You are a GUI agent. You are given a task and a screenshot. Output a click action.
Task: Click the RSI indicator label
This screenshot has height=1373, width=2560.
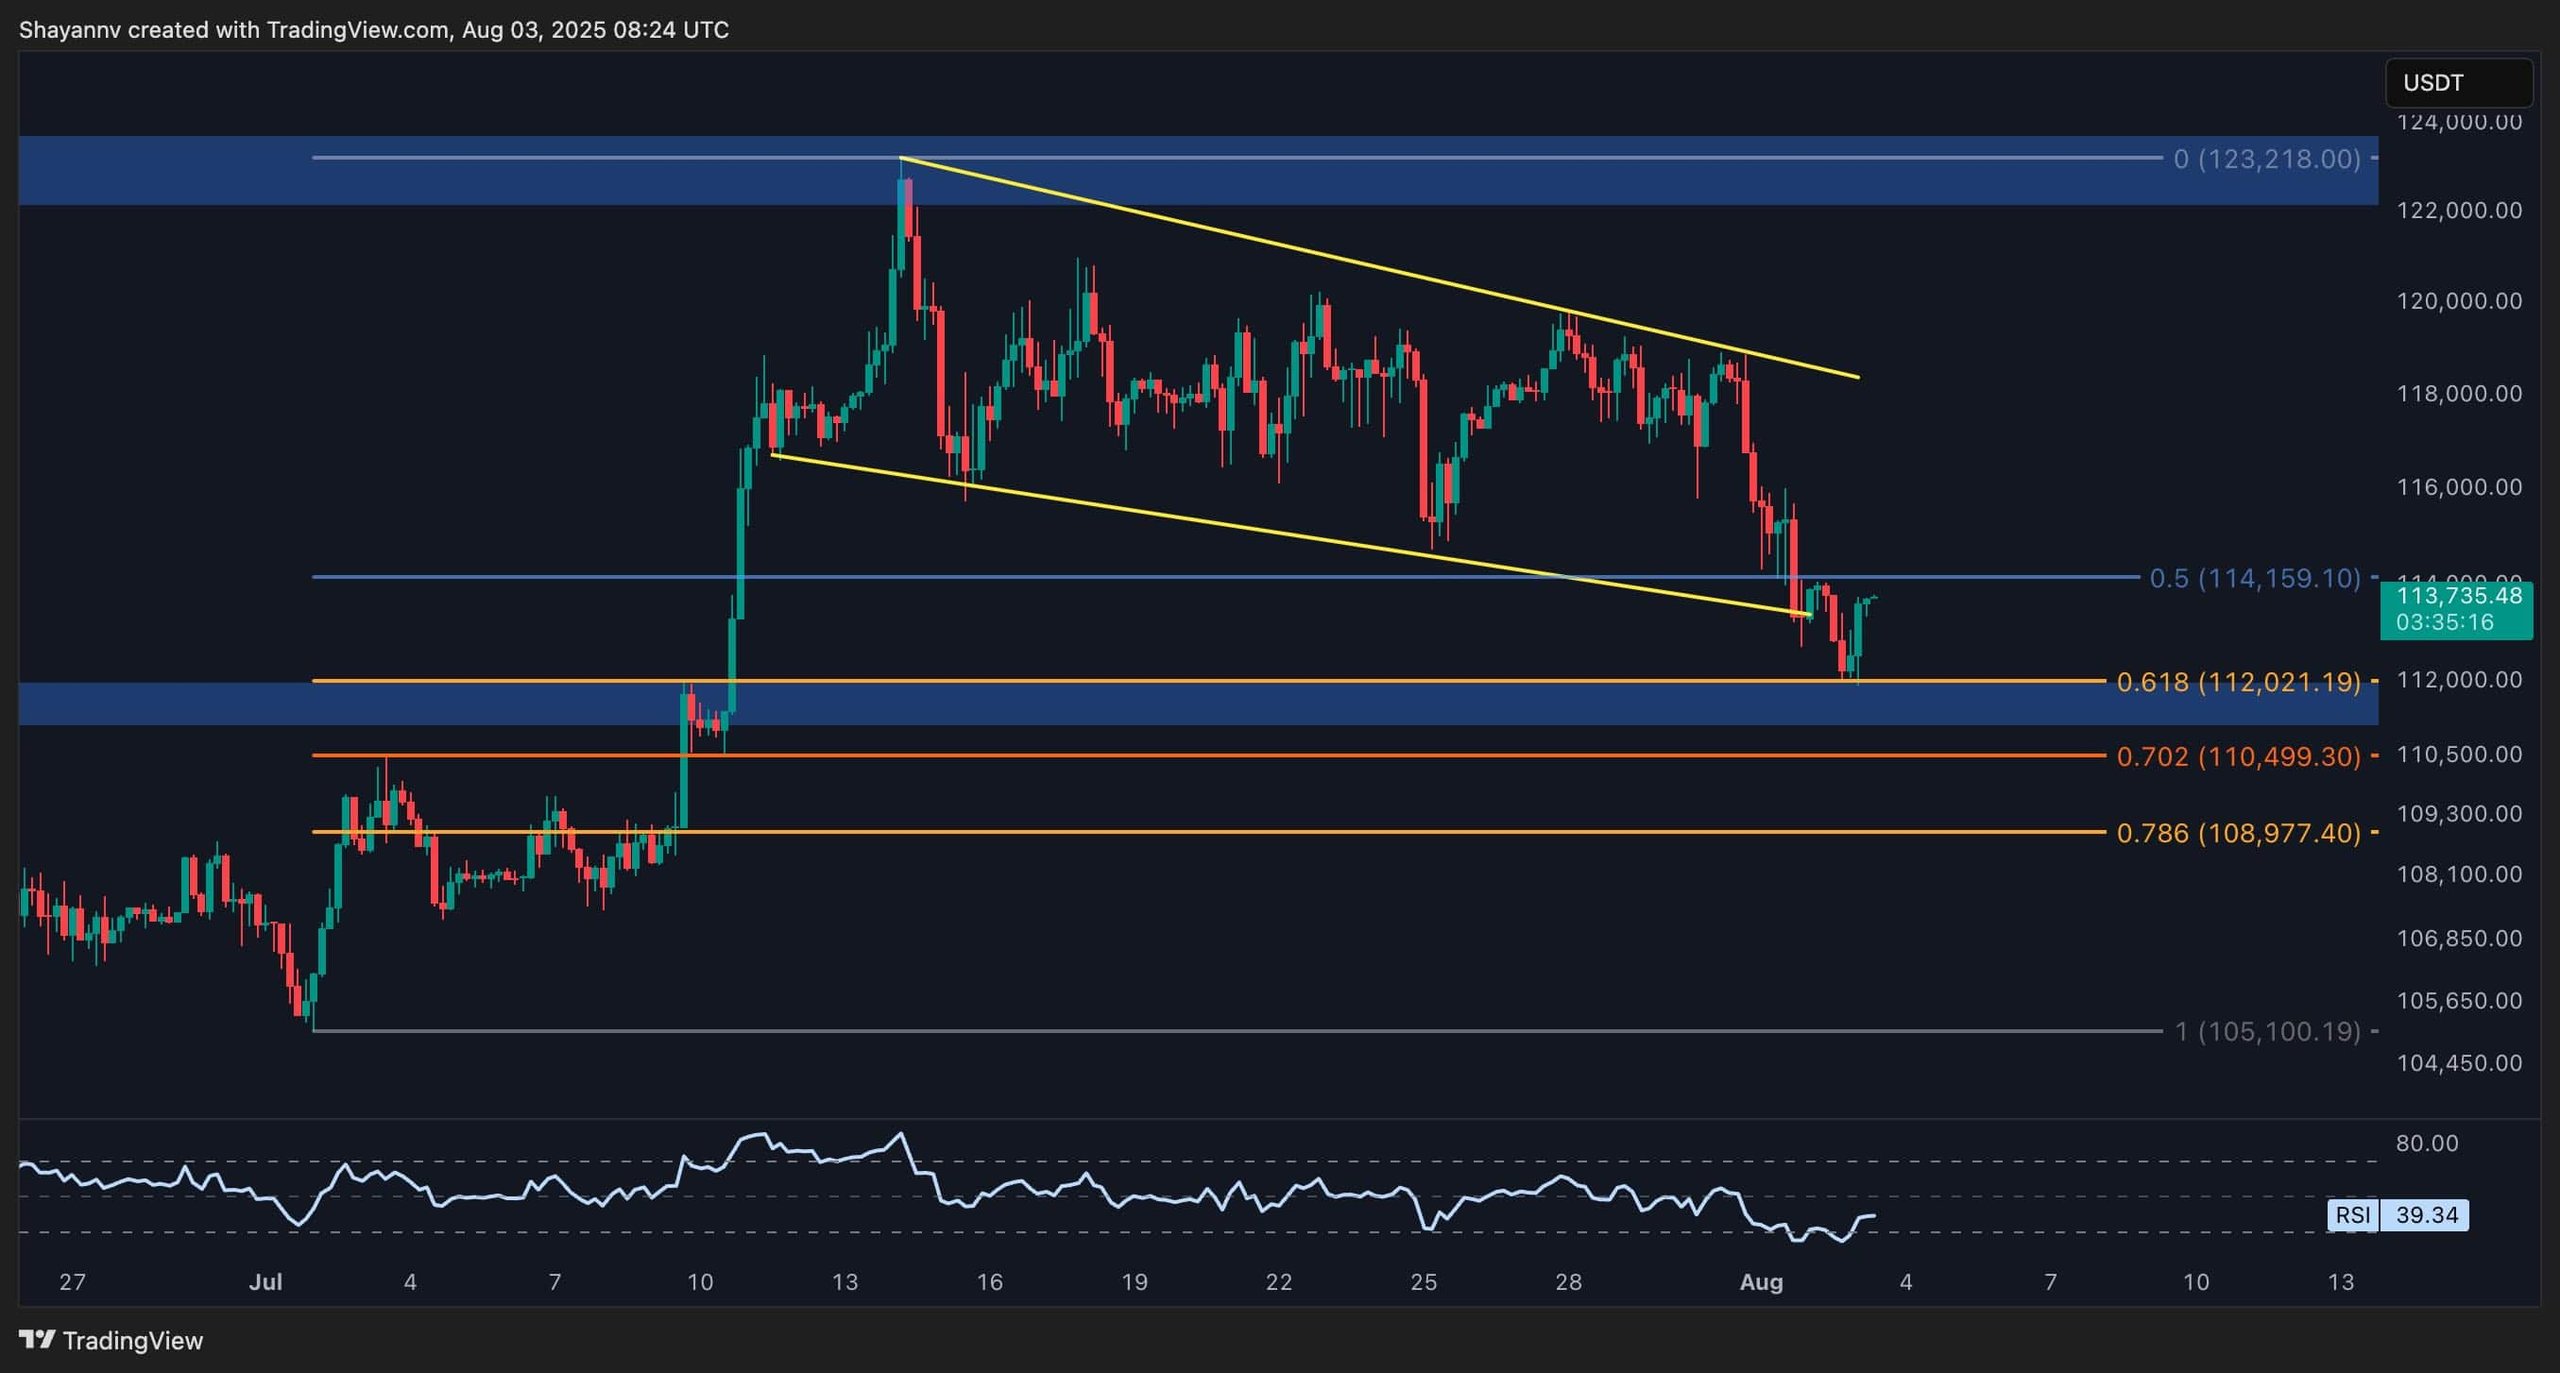click(x=2352, y=1215)
